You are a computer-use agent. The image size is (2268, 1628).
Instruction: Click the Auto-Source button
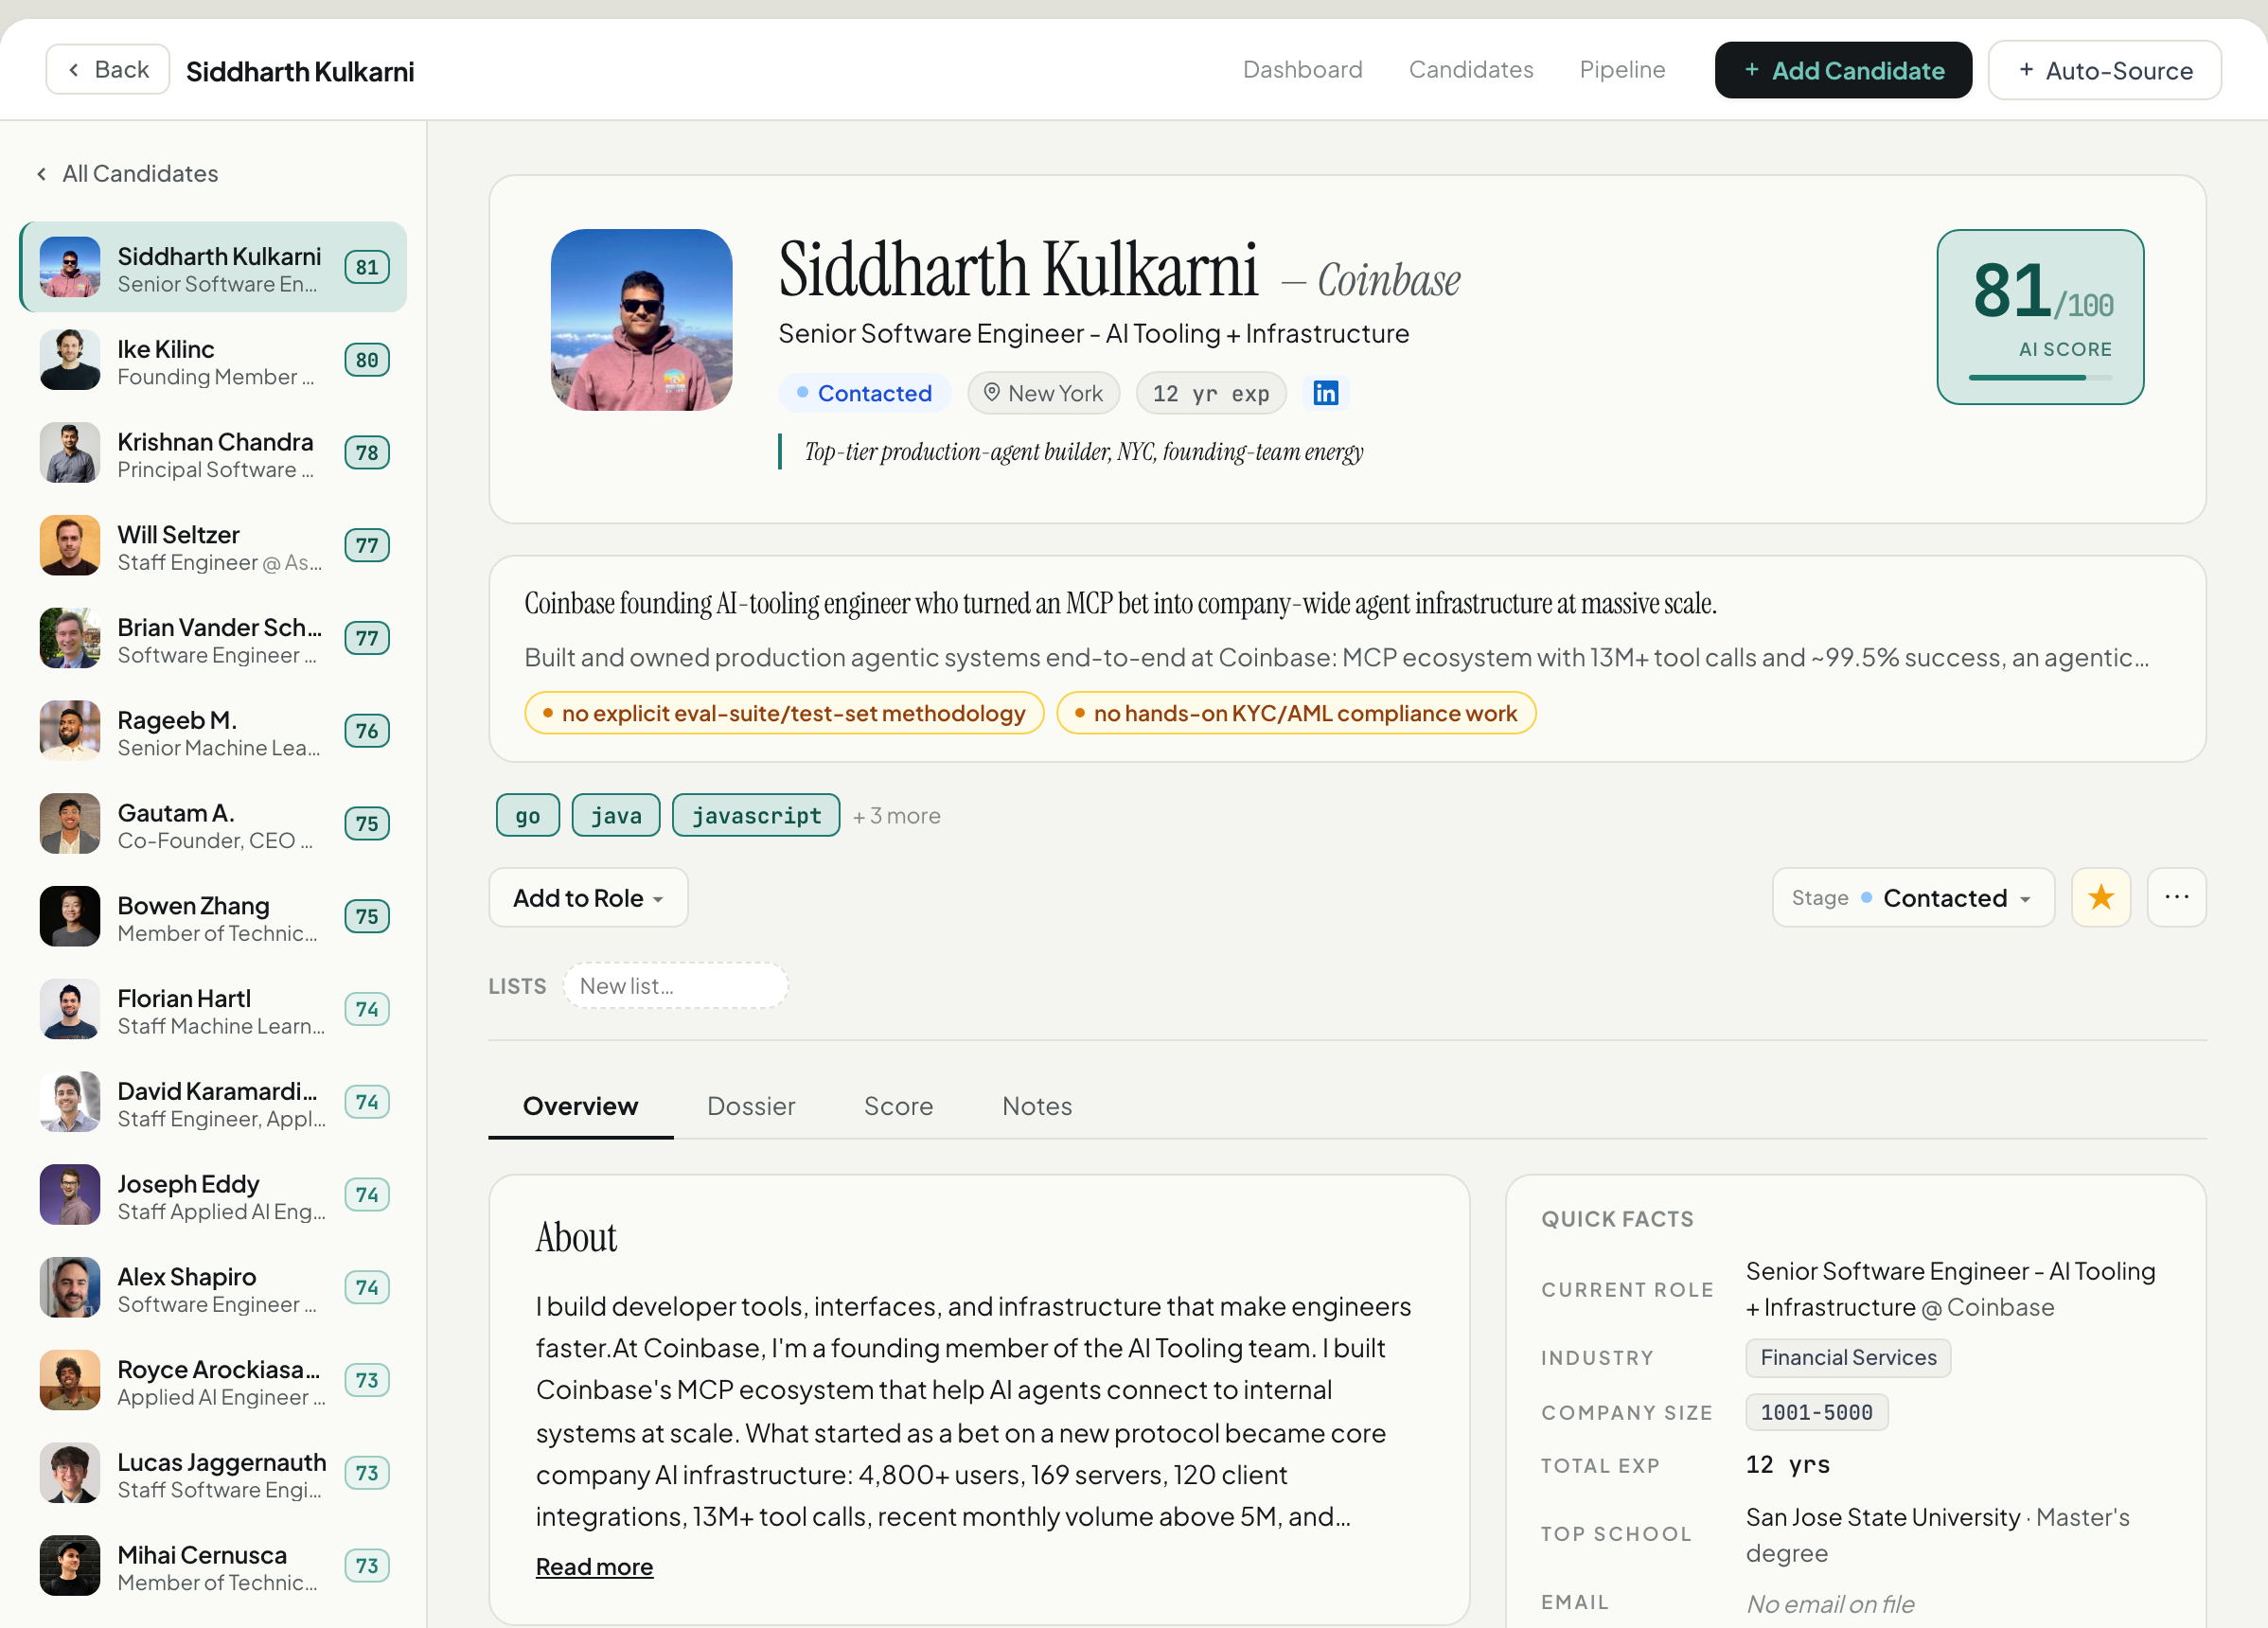[x=2105, y=70]
